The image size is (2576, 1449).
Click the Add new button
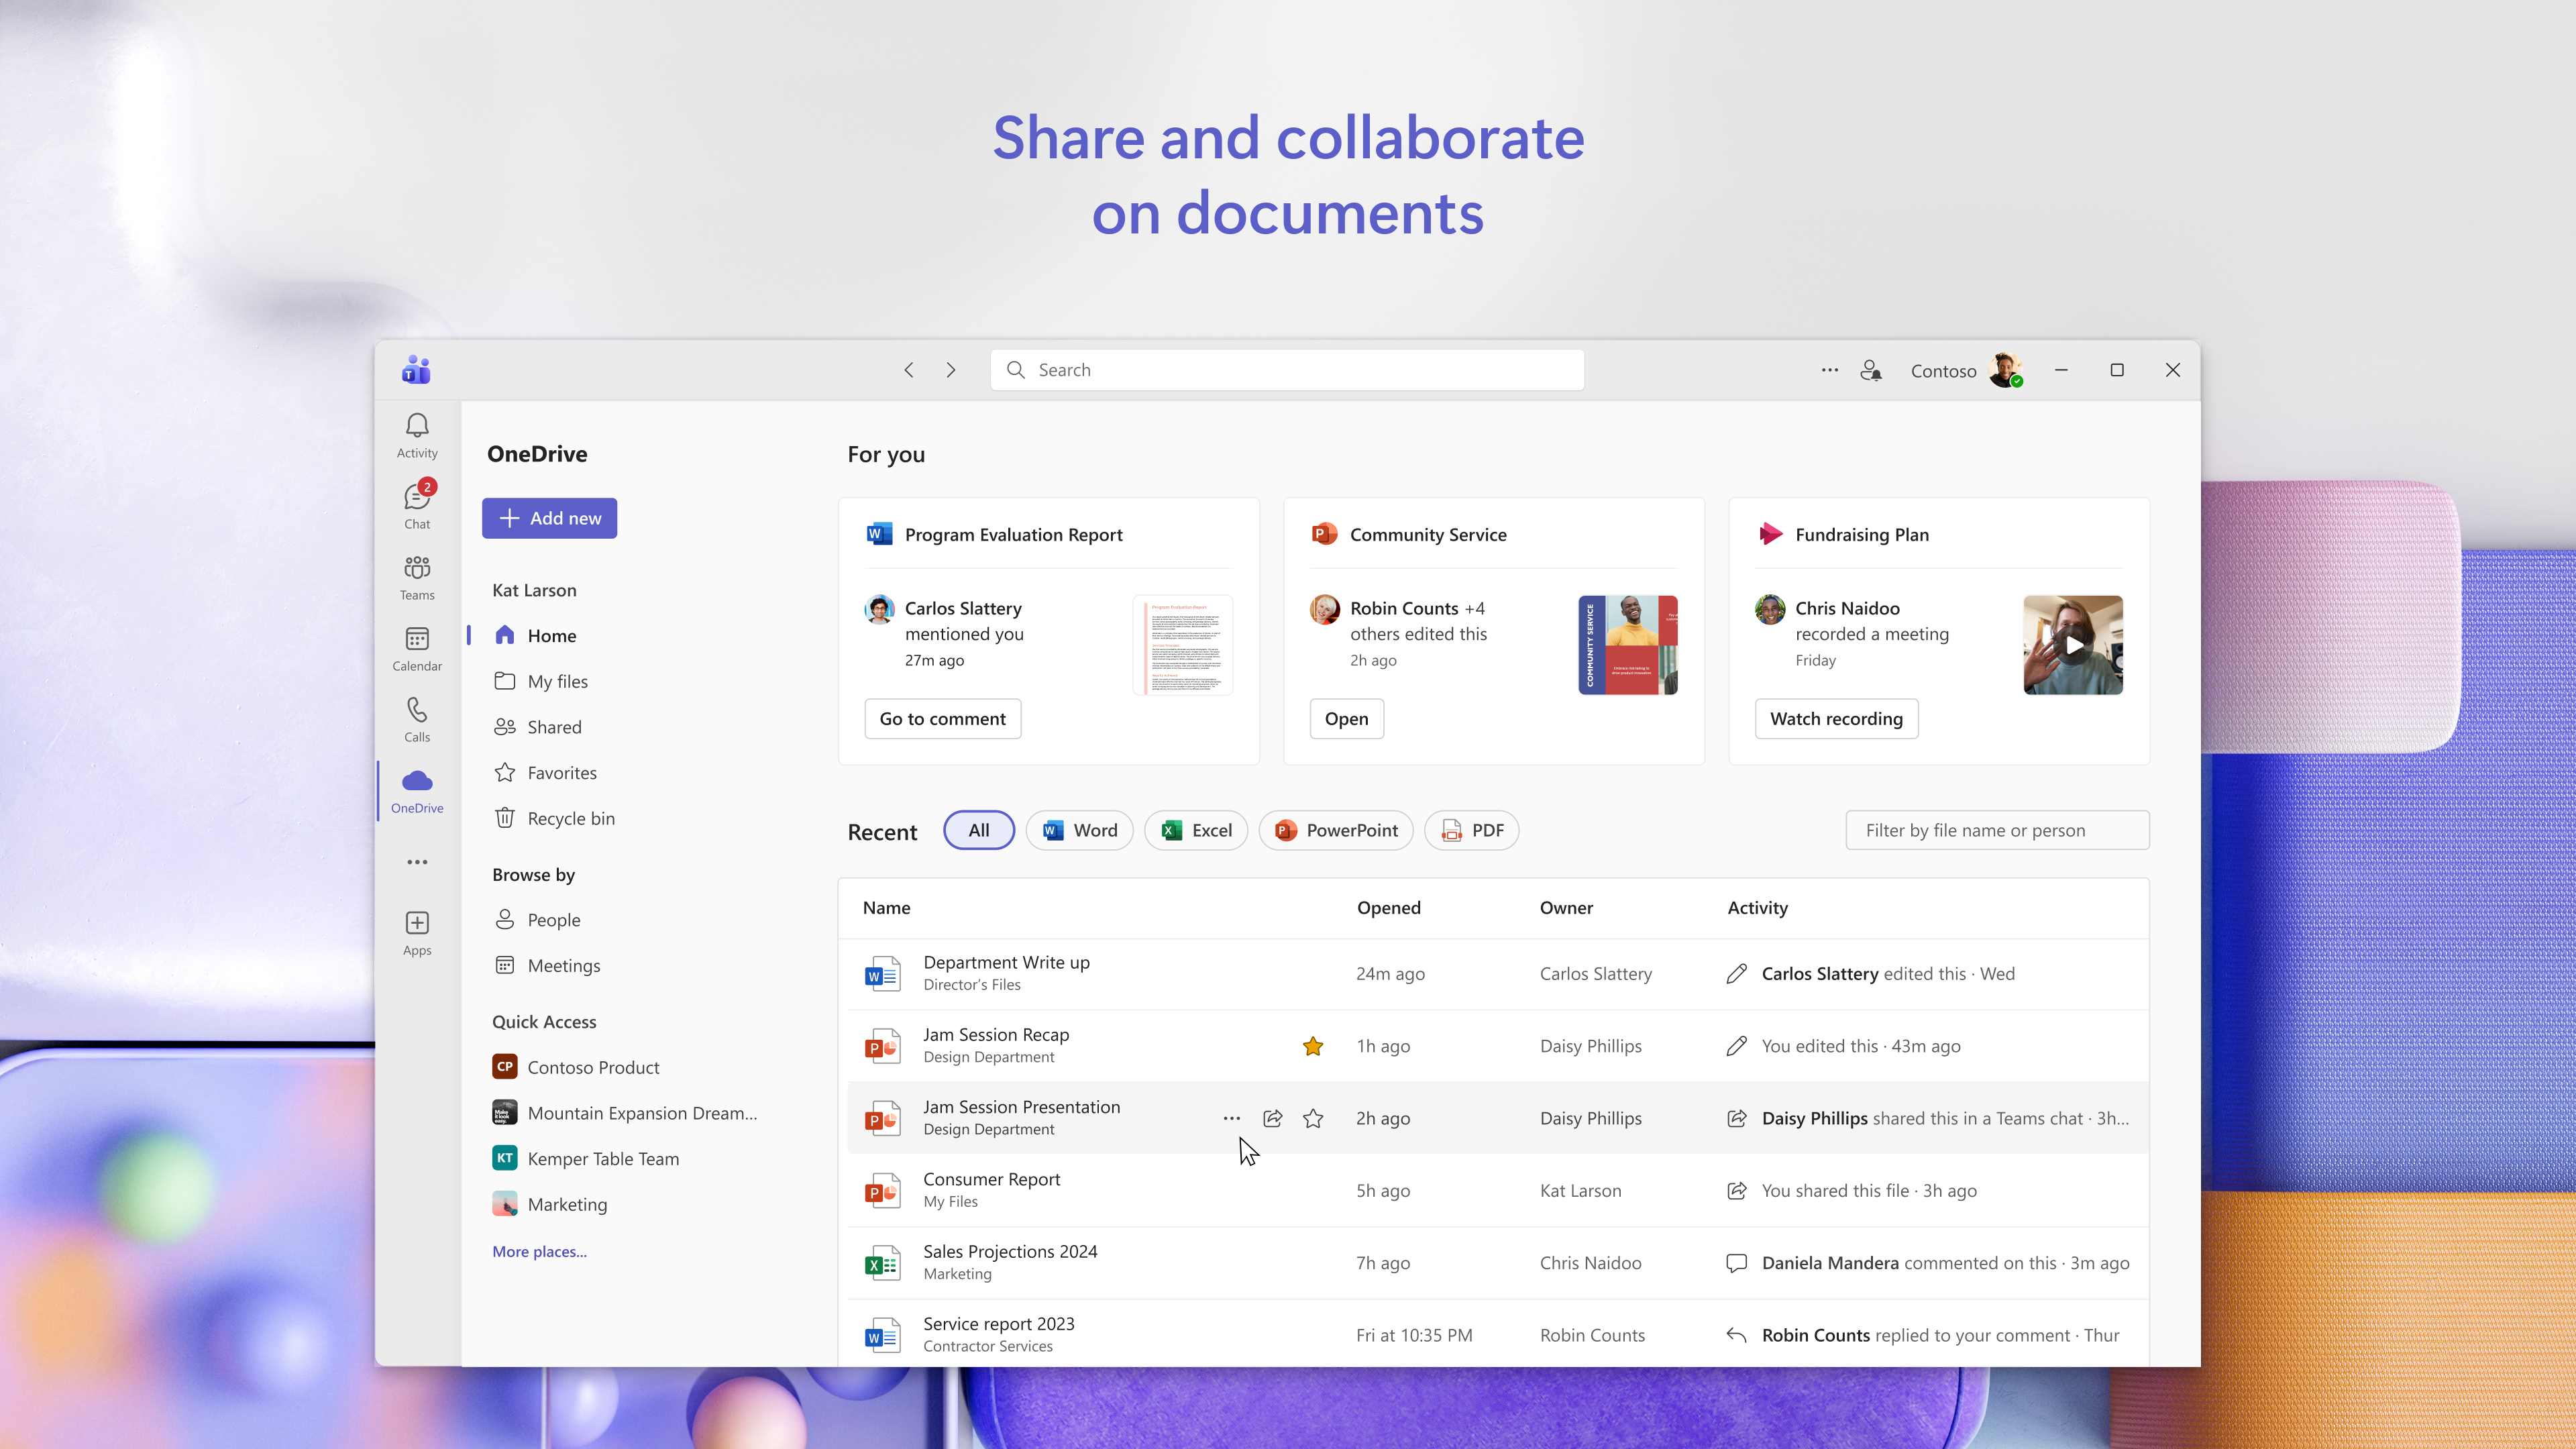(x=549, y=518)
